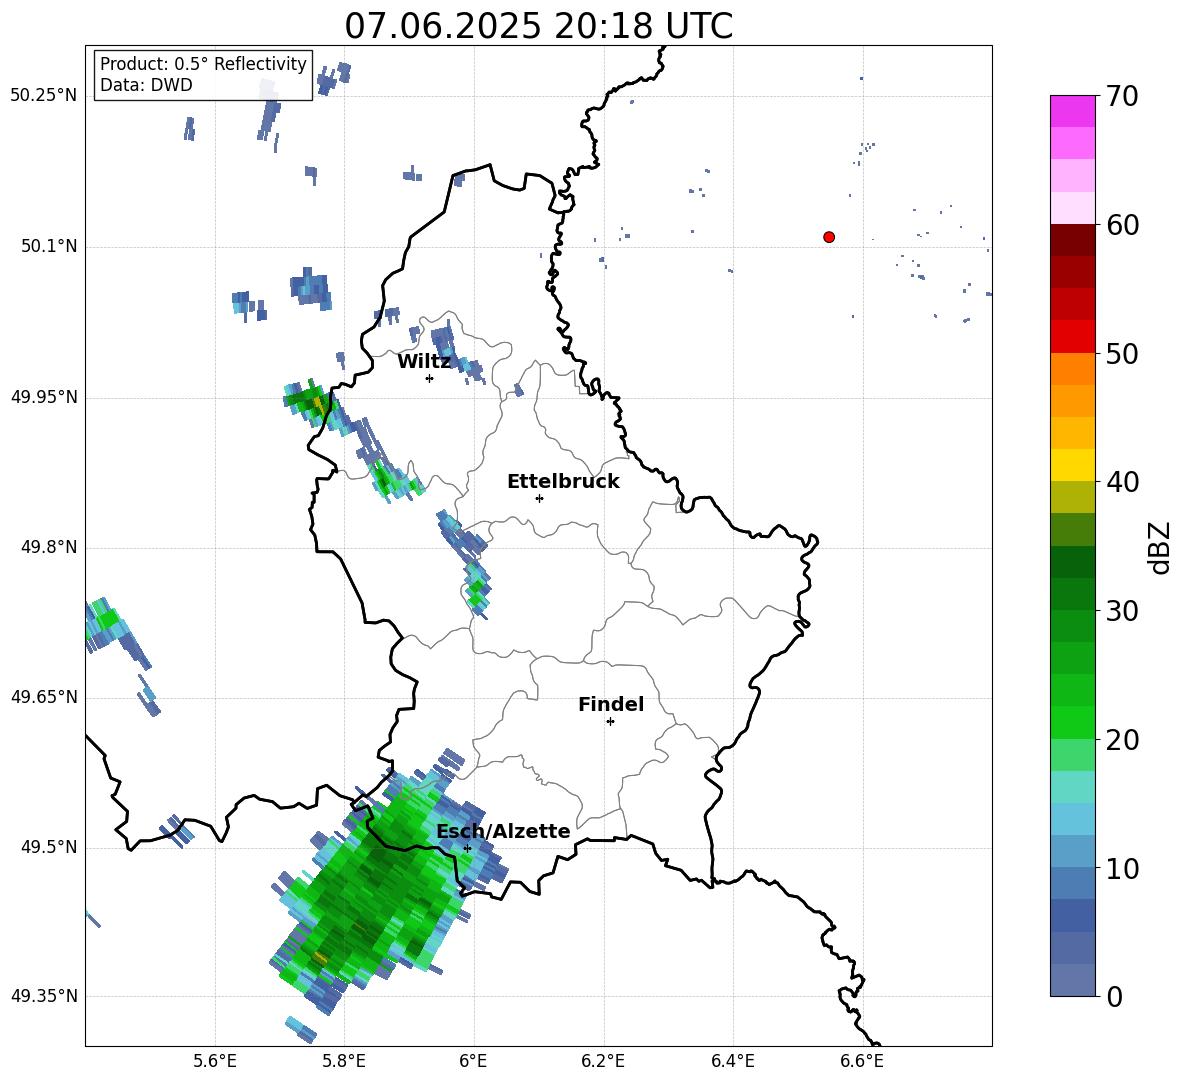Screen dimensions: 1184x1081
Task: Pick the dark maroon colorbar segment below 60
Action: (1072, 240)
